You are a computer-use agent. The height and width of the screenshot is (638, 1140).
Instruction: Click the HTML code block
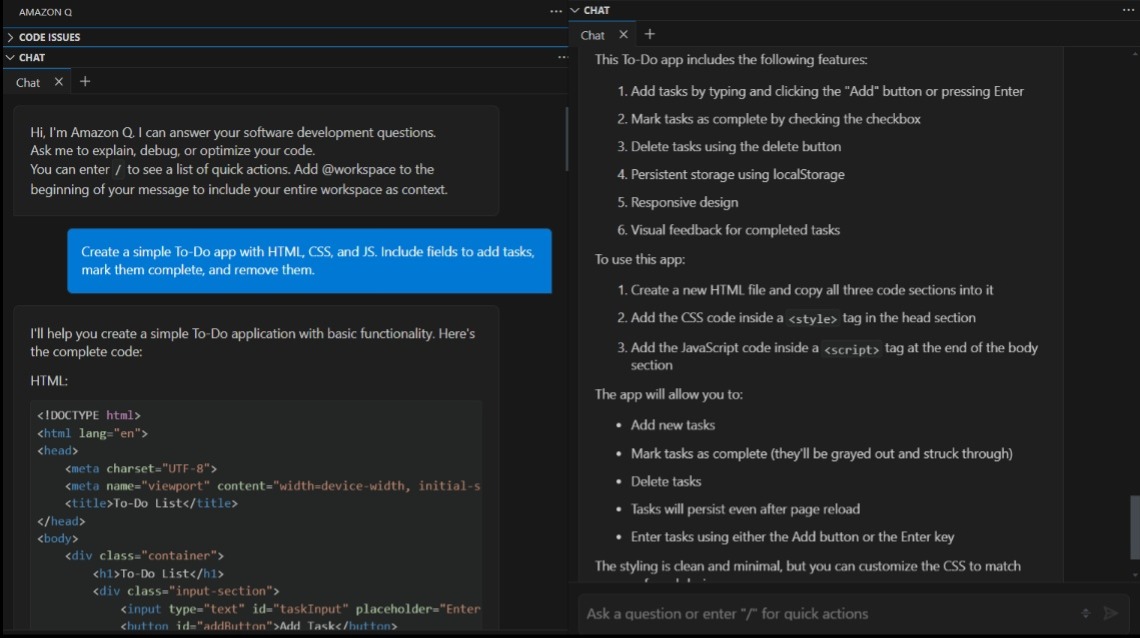click(x=256, y=515)
